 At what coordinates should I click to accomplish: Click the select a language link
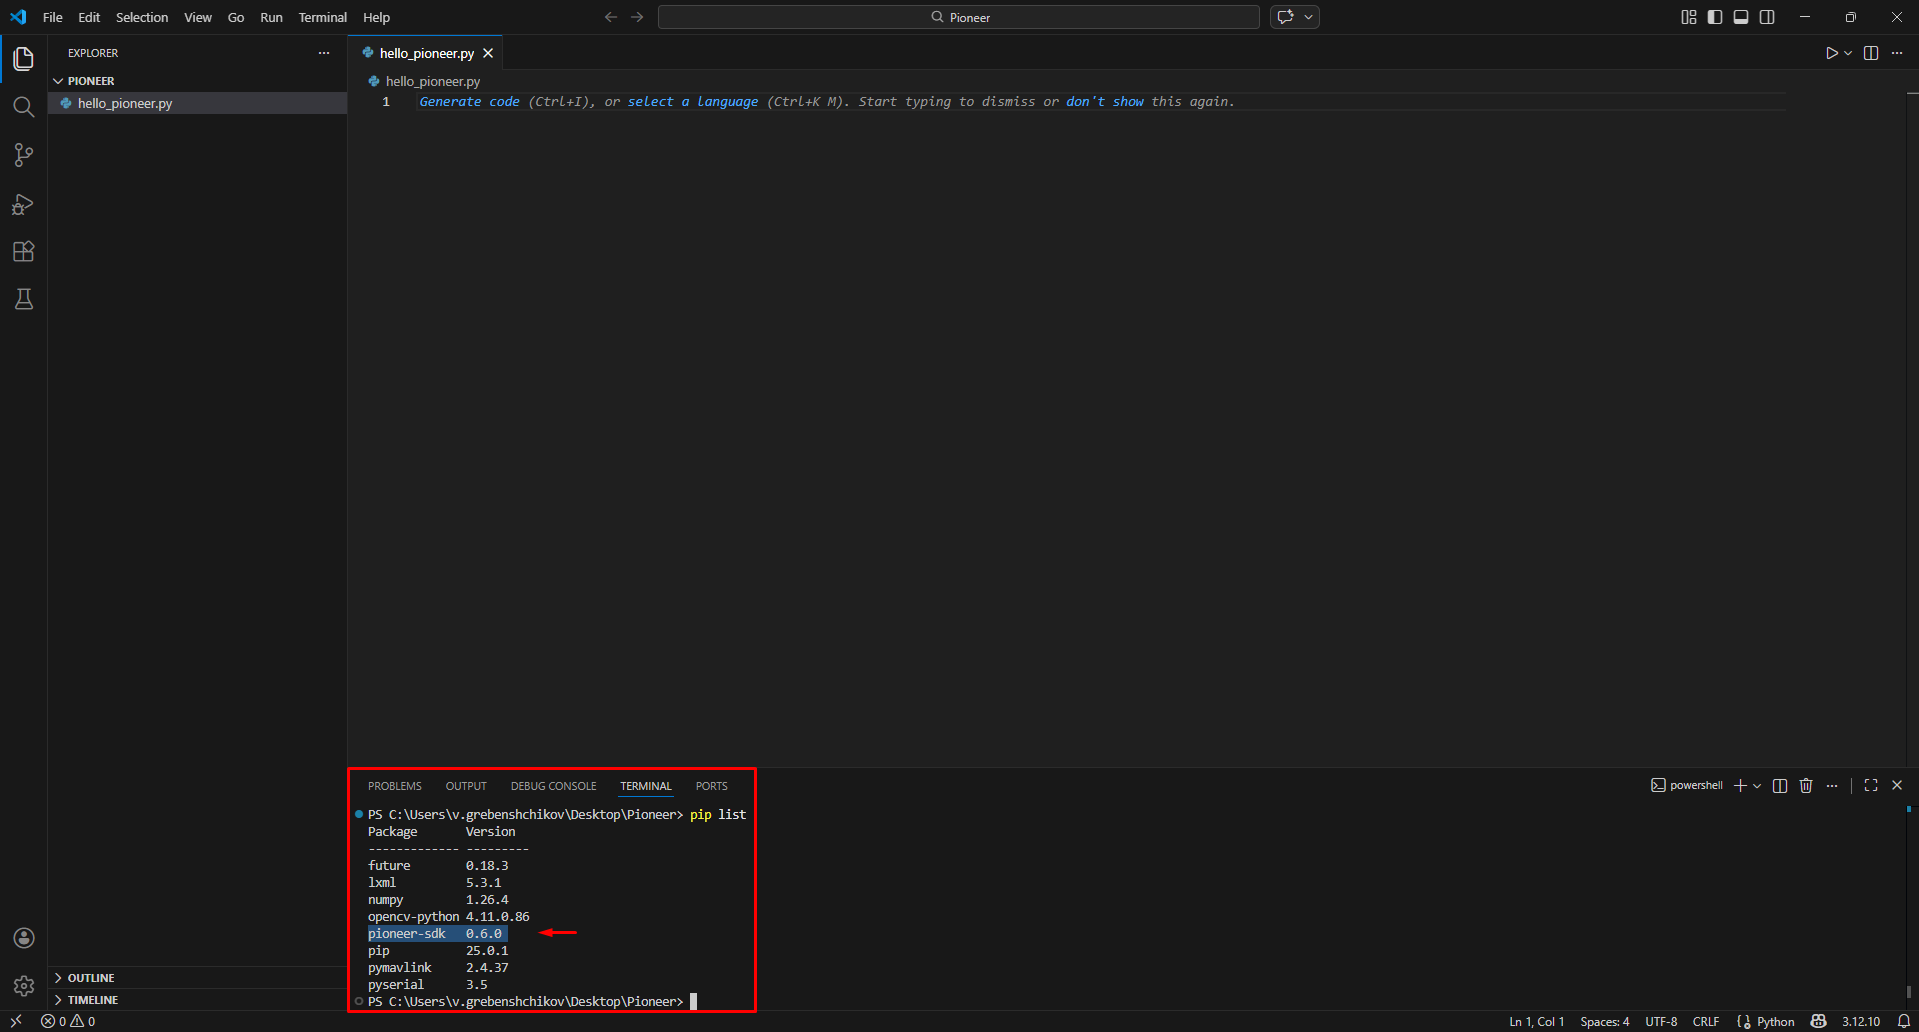pos(693,101)
